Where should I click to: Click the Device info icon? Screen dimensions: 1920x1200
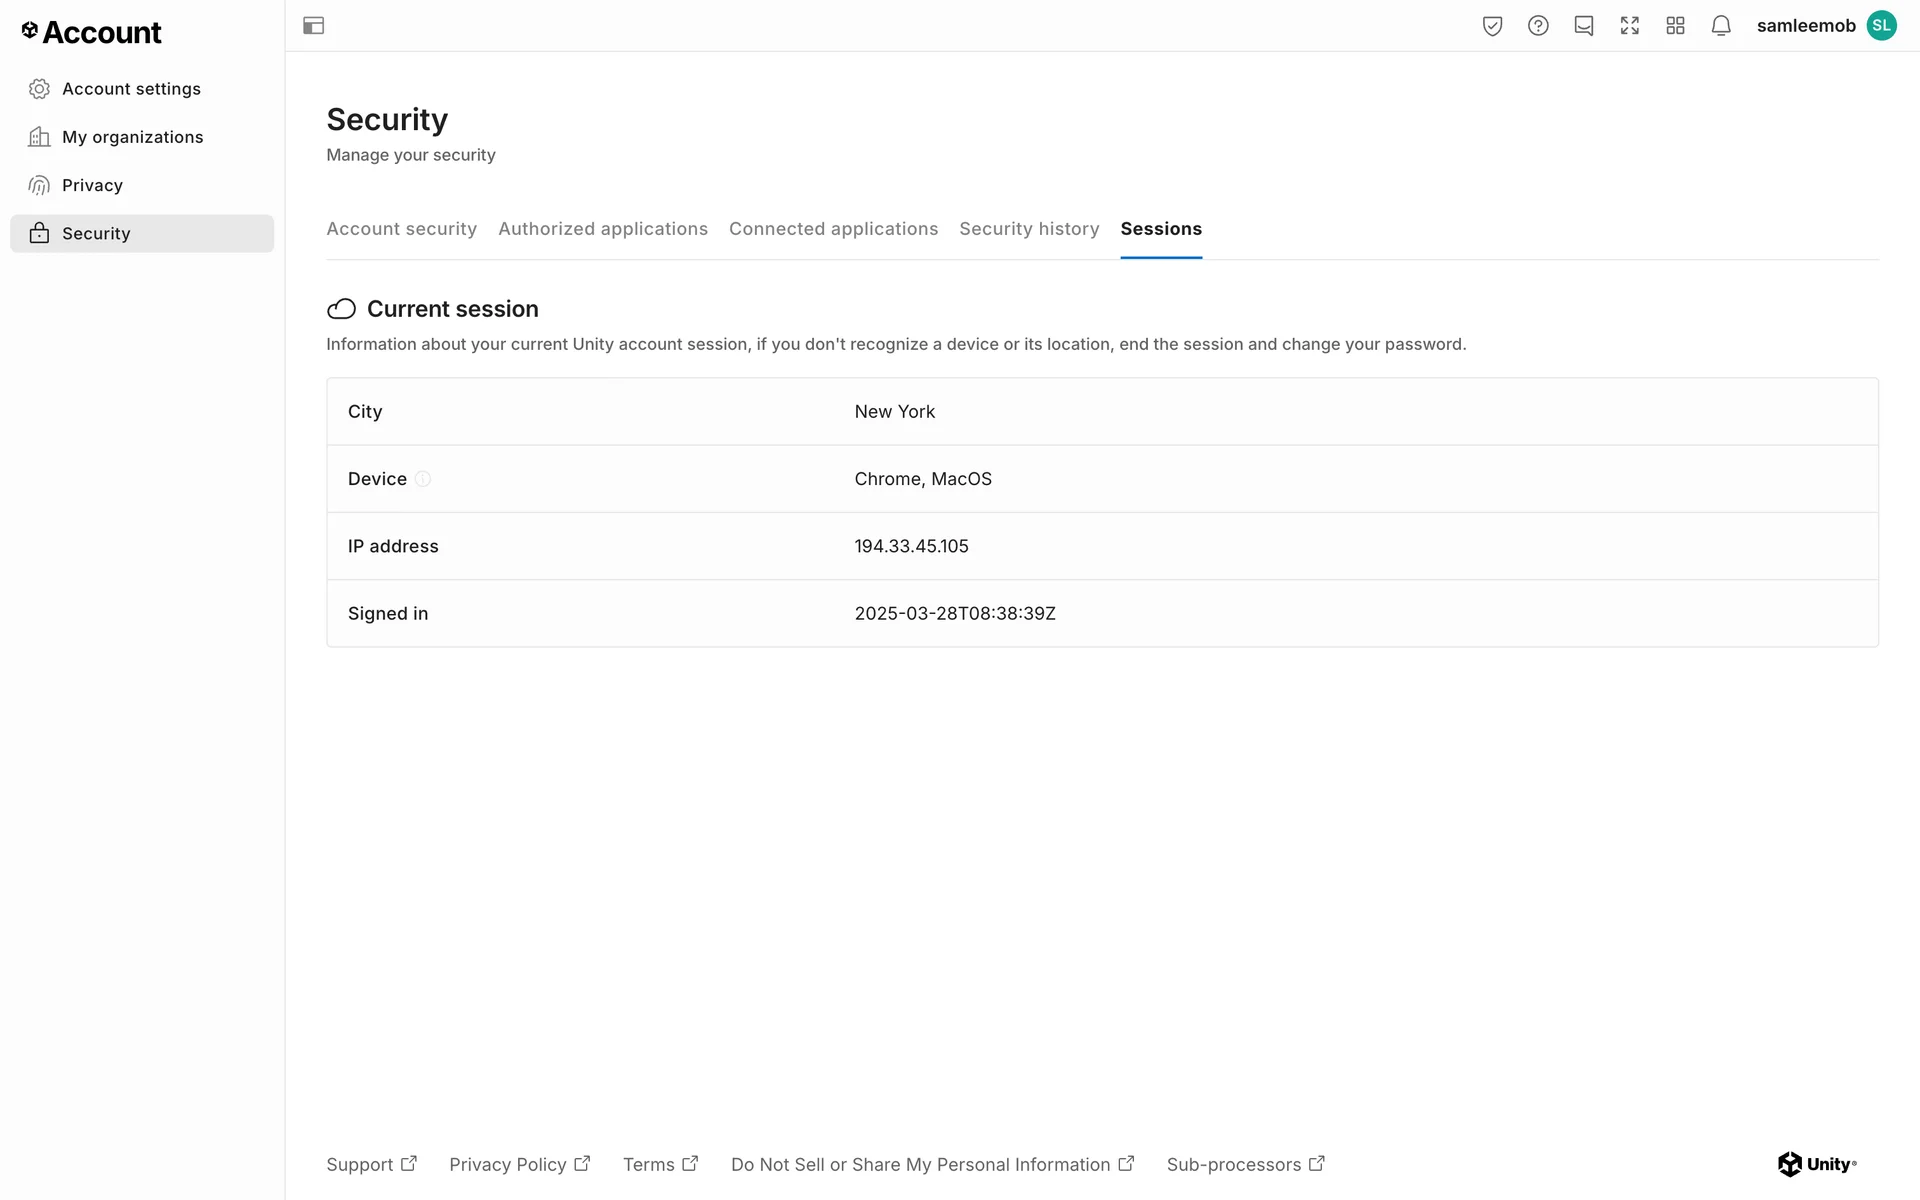pyautogui.click(x=423, y=479)
